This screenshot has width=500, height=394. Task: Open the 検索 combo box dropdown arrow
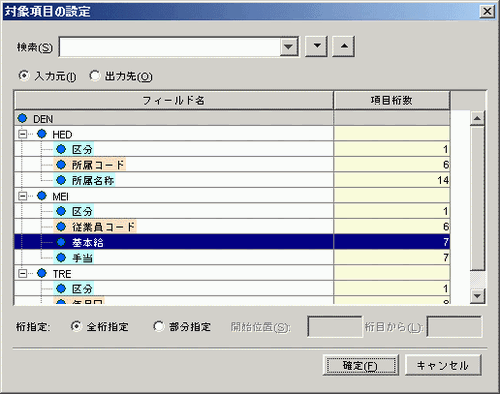click(289, 47)
